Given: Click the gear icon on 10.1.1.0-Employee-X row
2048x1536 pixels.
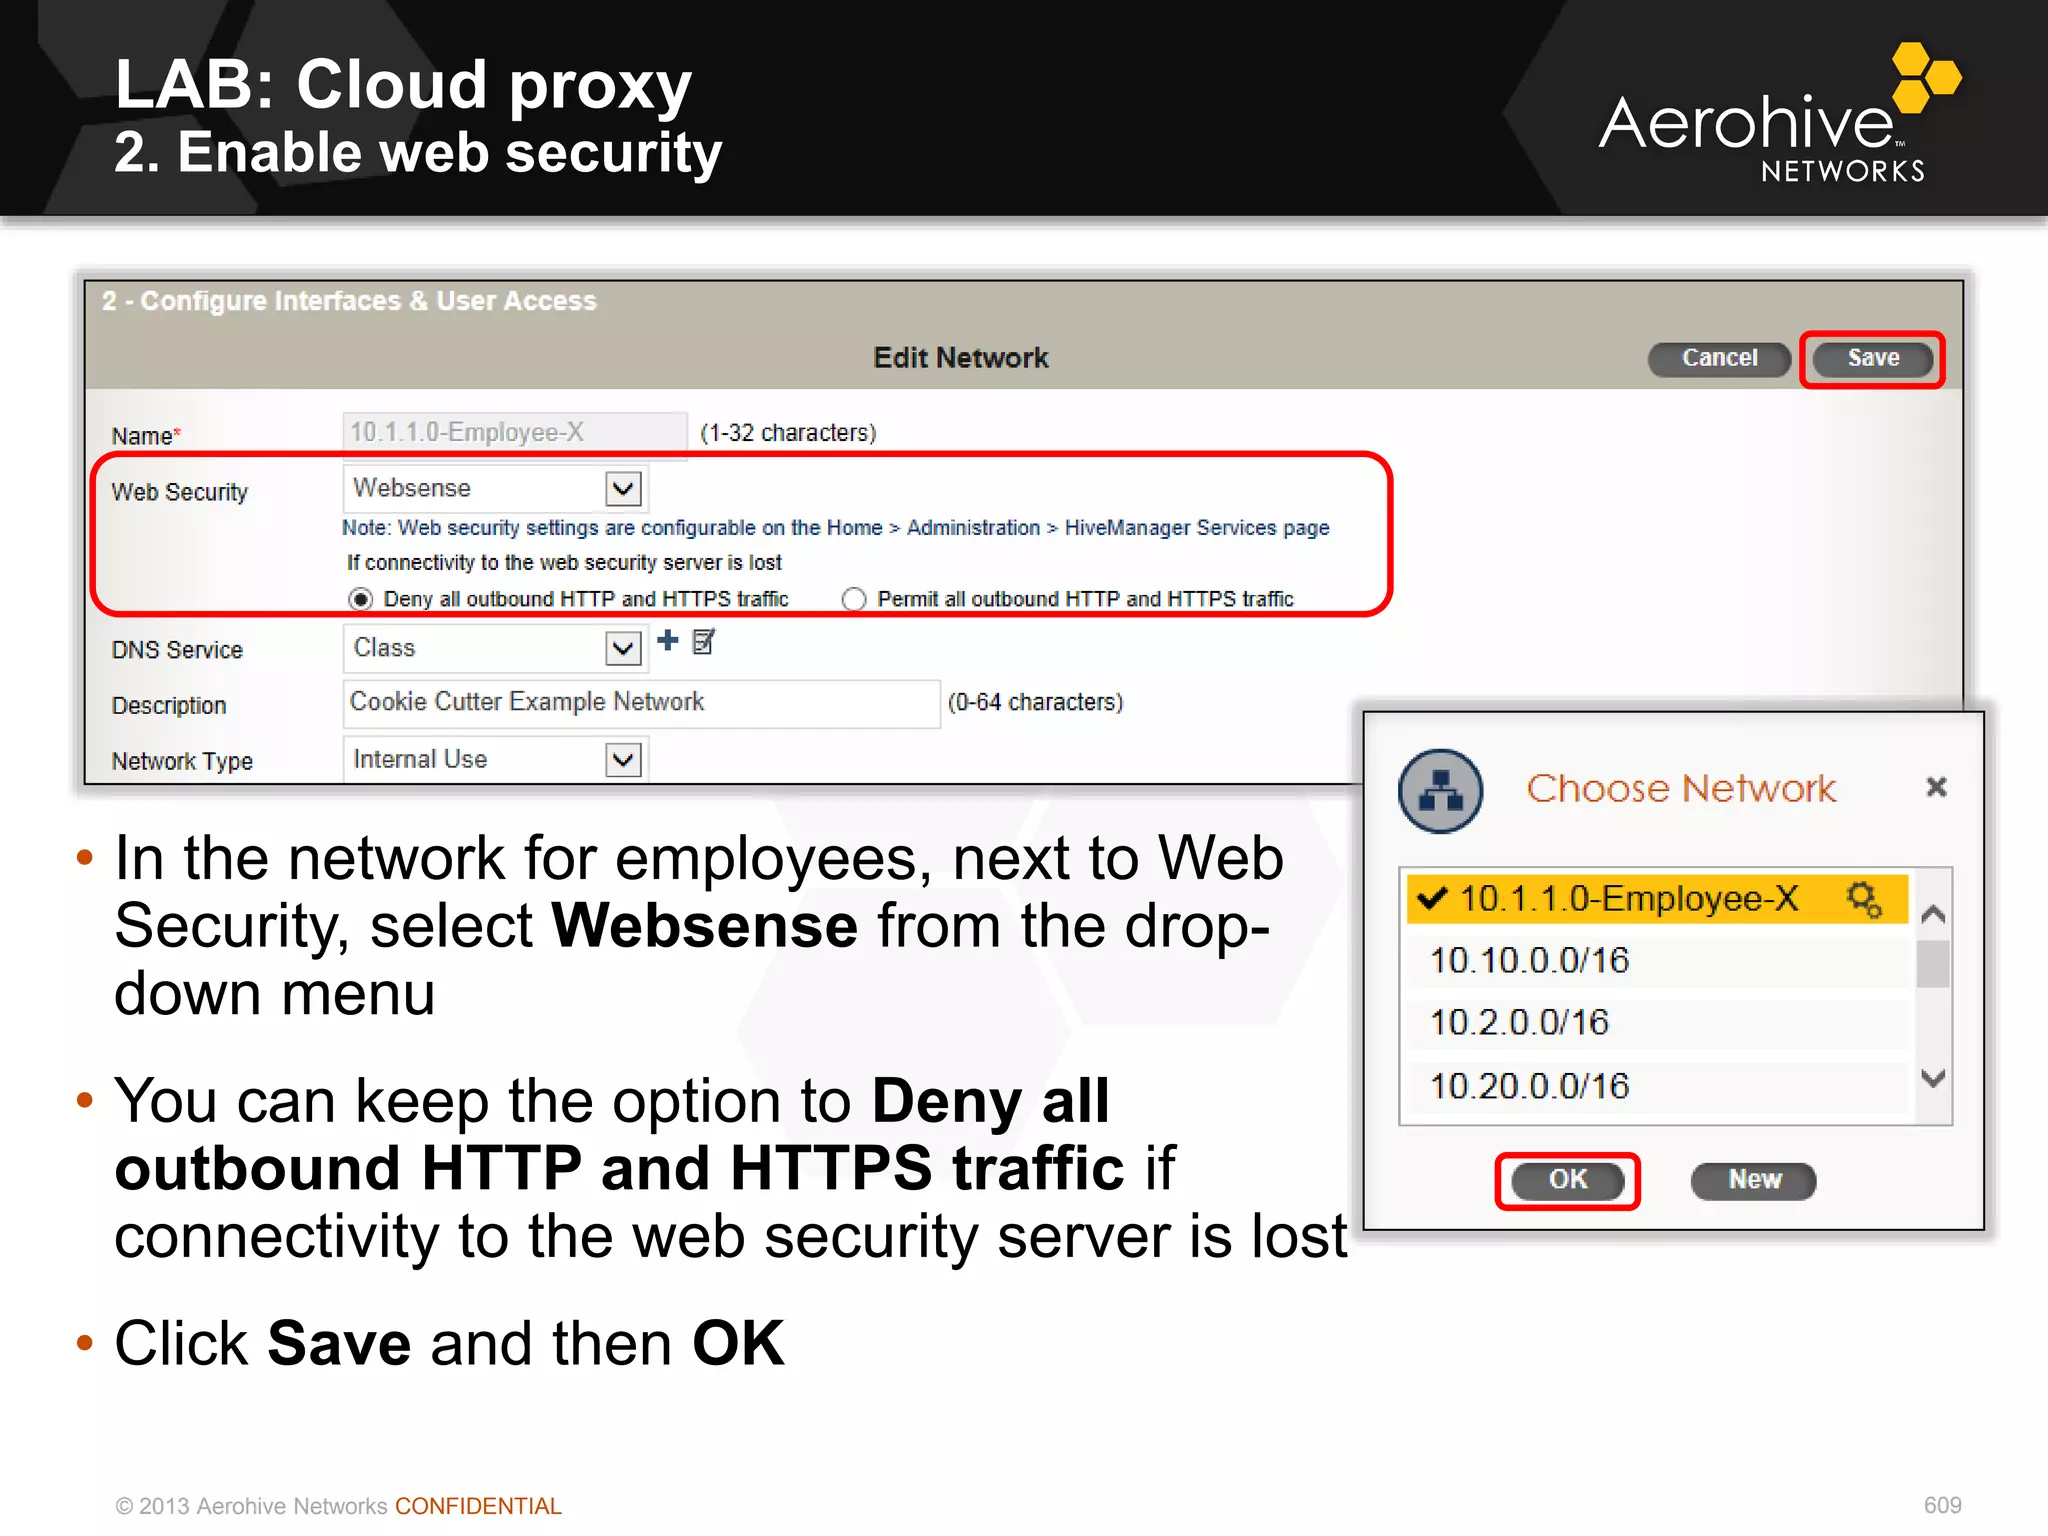Looking at the screenshot, I should pyautogui.click(x=1864, y=898).
